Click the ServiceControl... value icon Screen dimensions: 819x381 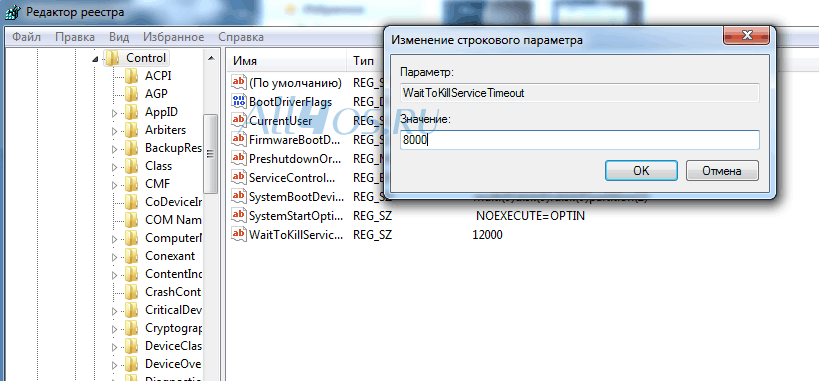[239, 178]
